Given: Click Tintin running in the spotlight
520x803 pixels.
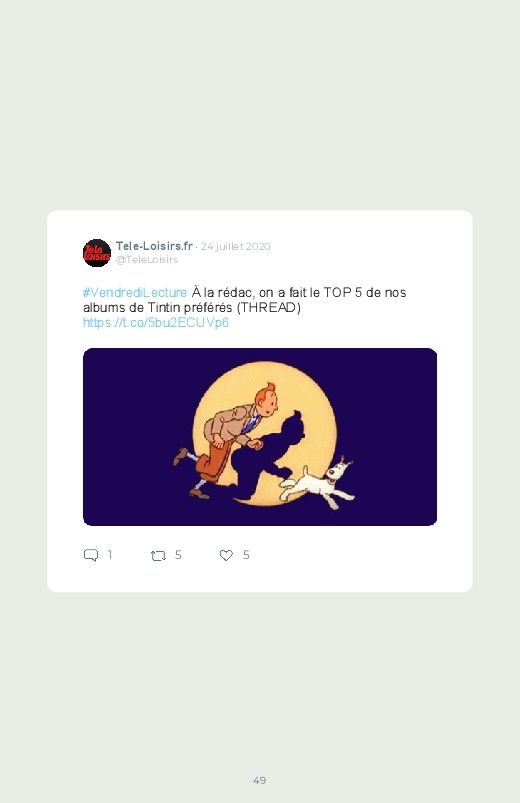Looking at the screenshot, I should click(225, 439).
